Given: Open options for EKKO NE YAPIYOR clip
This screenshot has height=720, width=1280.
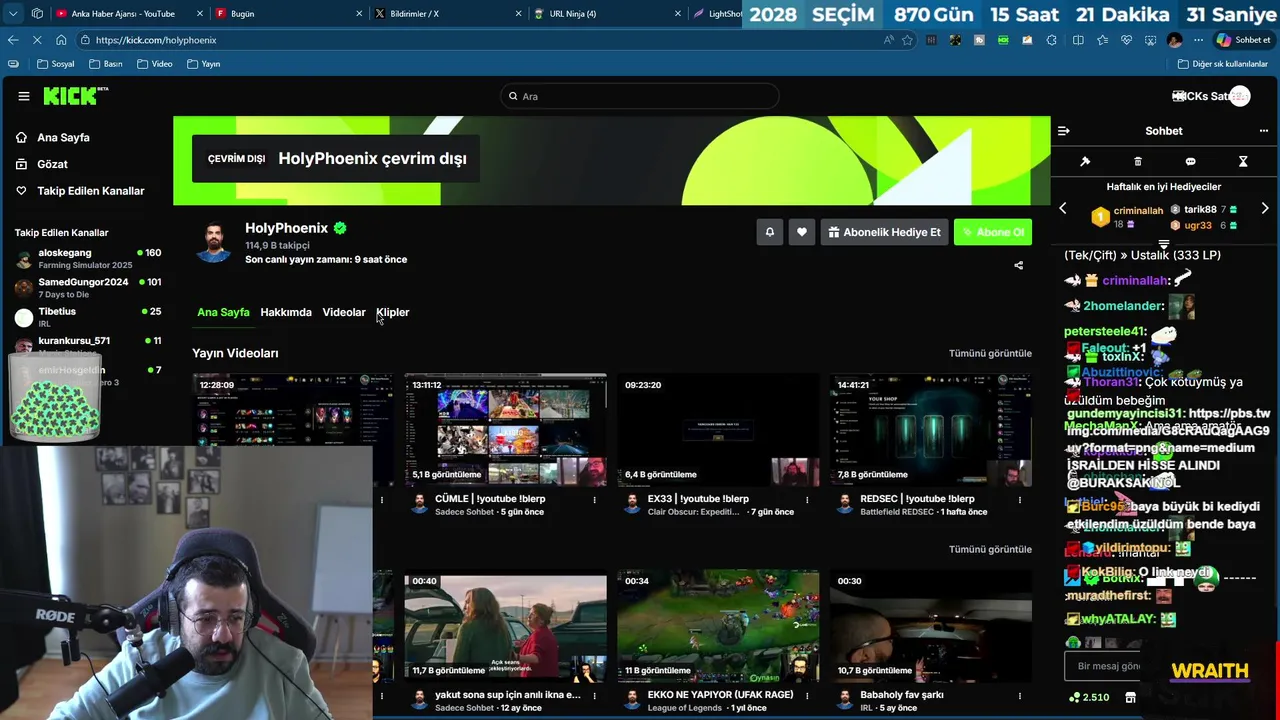Looking at the screenshot, I should click(807, 696).
